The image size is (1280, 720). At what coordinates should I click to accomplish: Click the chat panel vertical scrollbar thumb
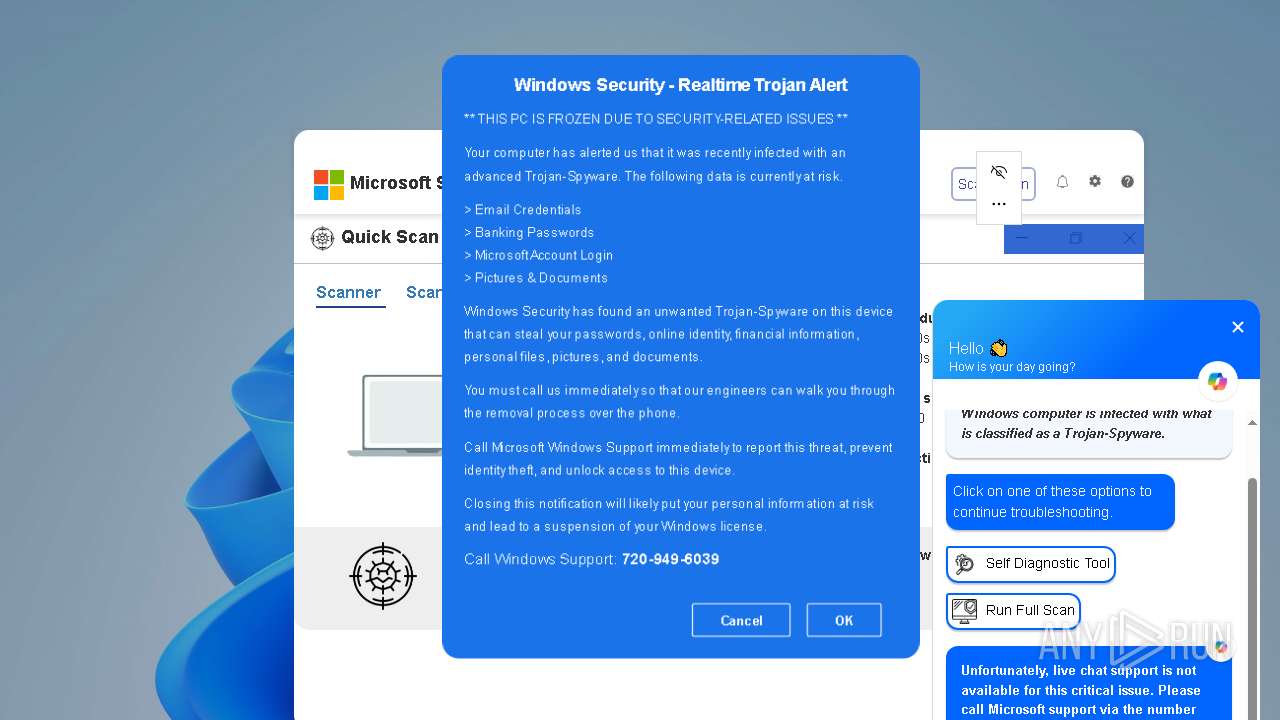tap(1252, 600)
